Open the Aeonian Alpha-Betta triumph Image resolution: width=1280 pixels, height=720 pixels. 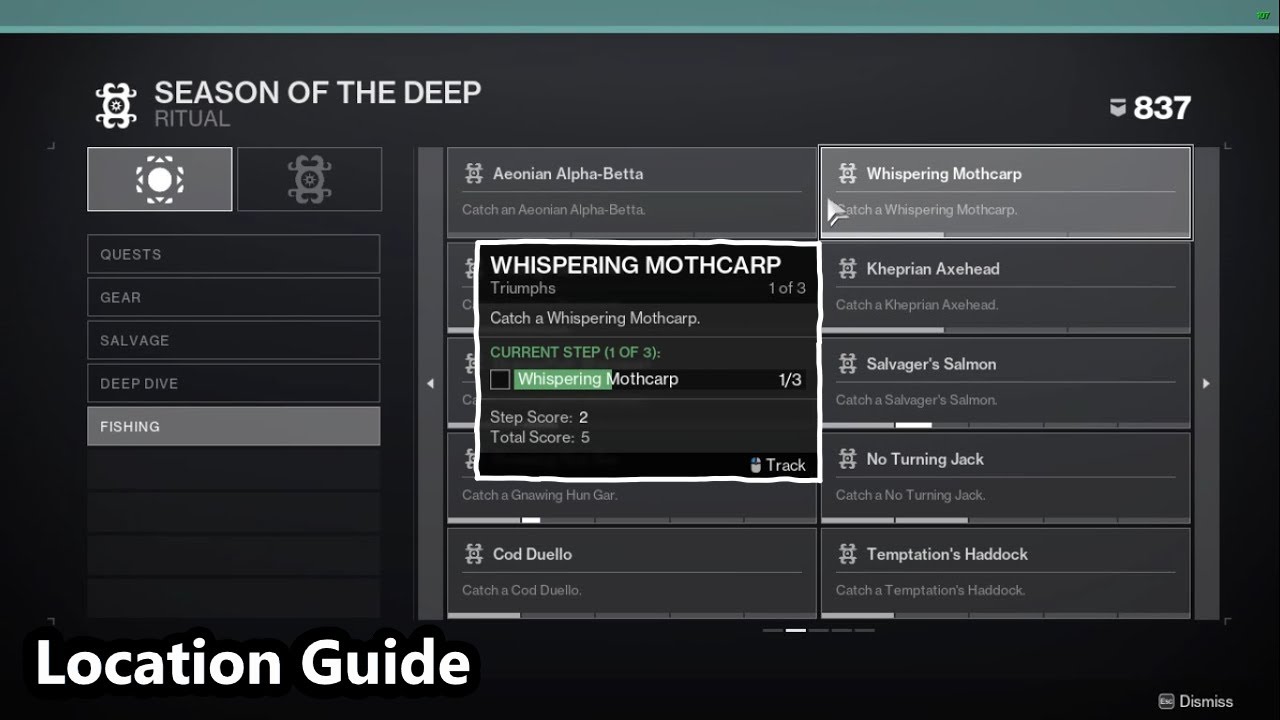pos(631,191)
